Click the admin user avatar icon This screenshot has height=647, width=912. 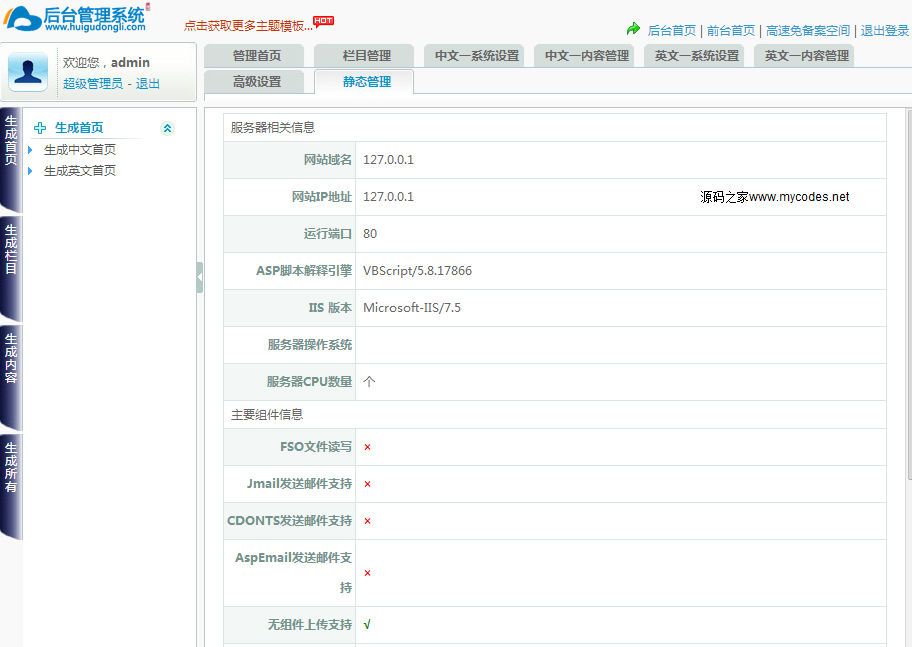[27, 72]
